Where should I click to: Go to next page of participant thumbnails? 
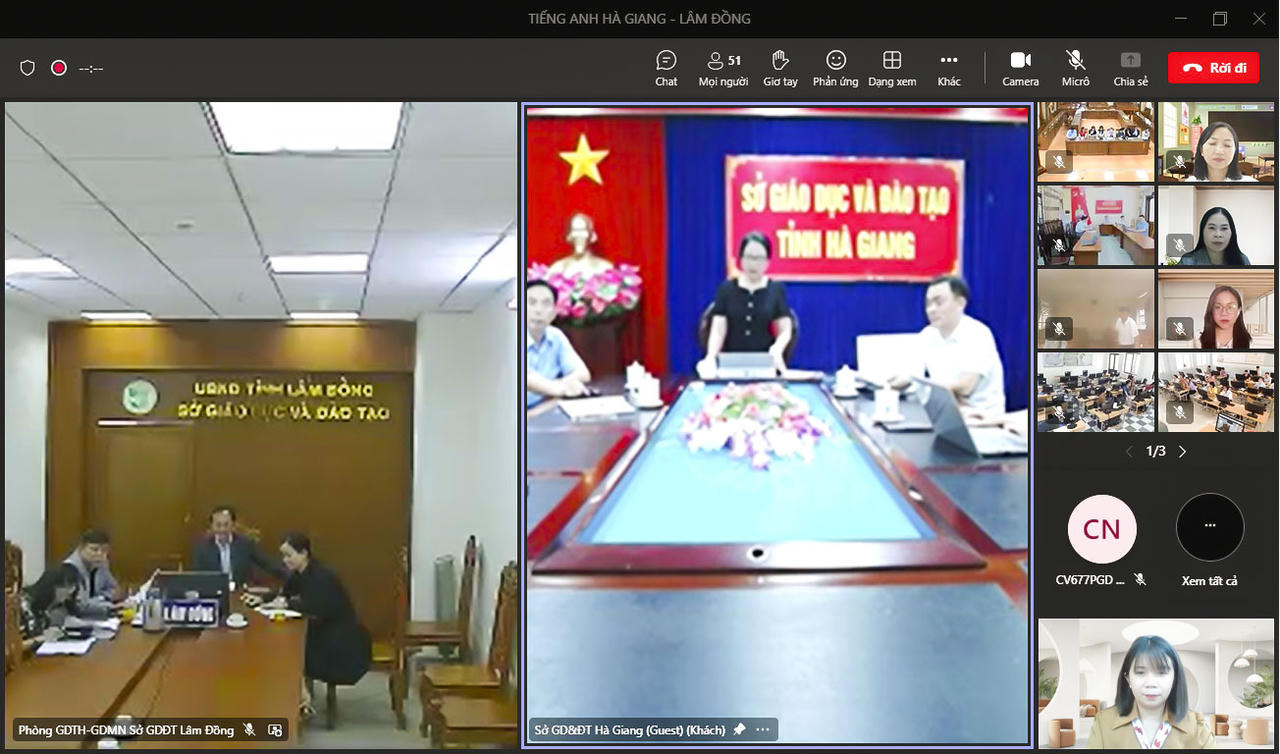1182,452
